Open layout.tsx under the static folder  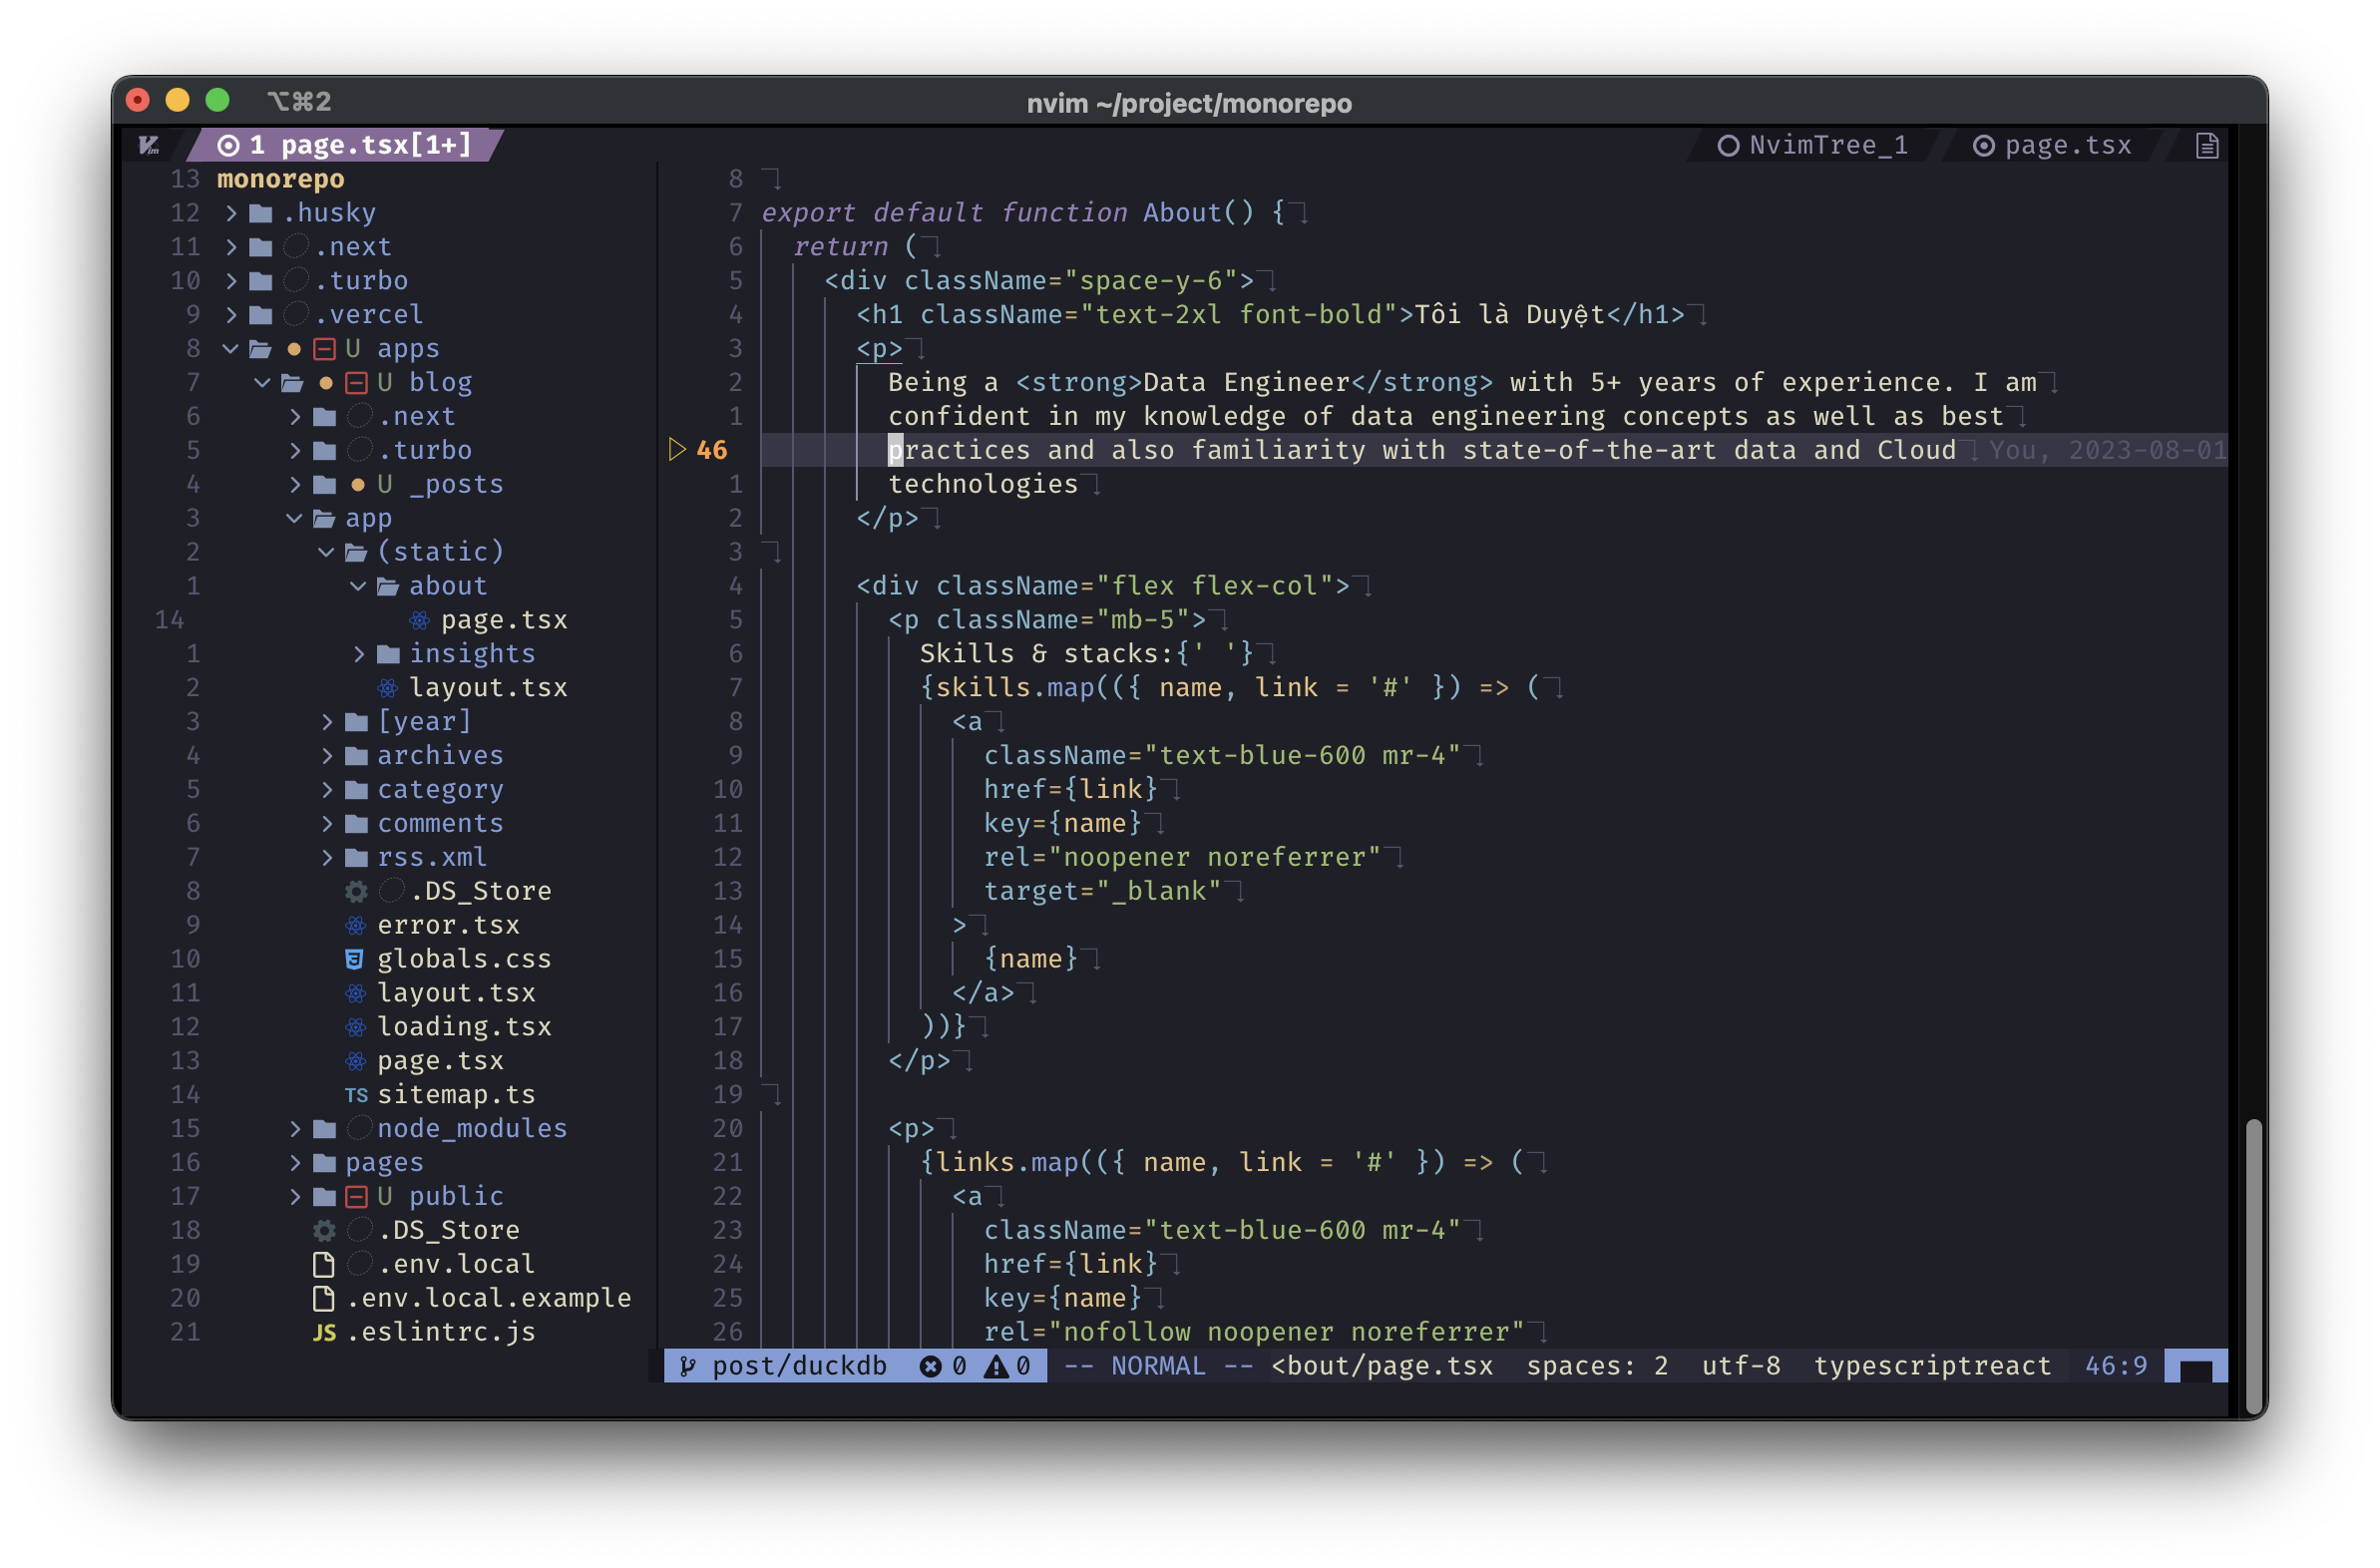coord(488,688)
